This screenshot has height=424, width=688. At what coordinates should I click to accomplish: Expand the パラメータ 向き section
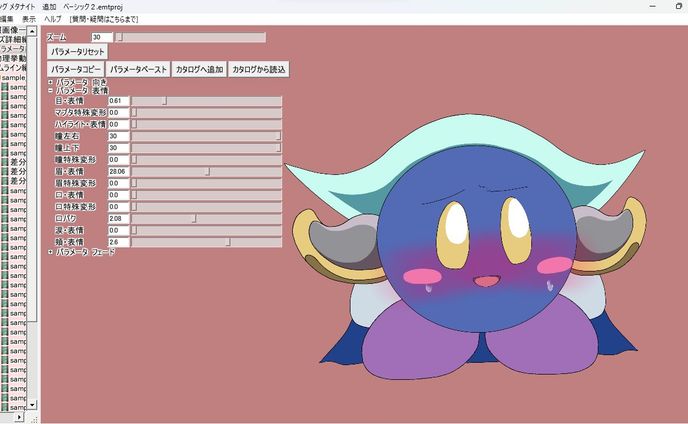click(x=50, y=82)
